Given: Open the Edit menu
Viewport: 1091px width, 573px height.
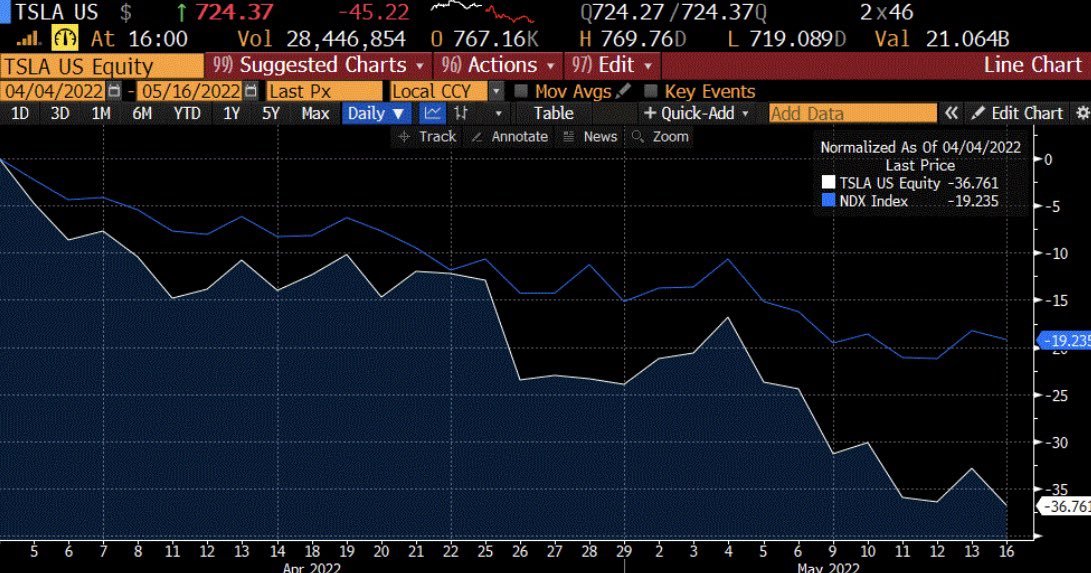Looking at the screenshot, I should click(612, 65).
